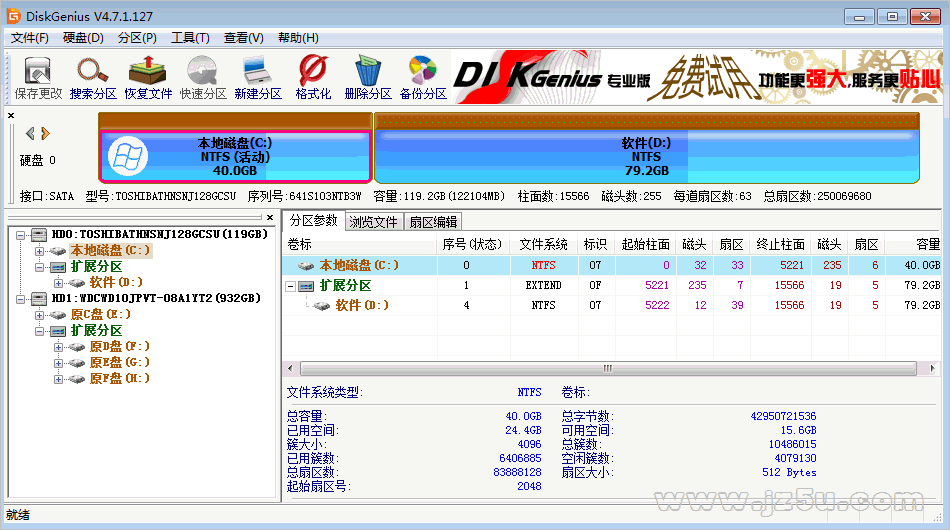Select 软件 (D:) row in partition table
The image size is (950, 530).
pos(612,305)
